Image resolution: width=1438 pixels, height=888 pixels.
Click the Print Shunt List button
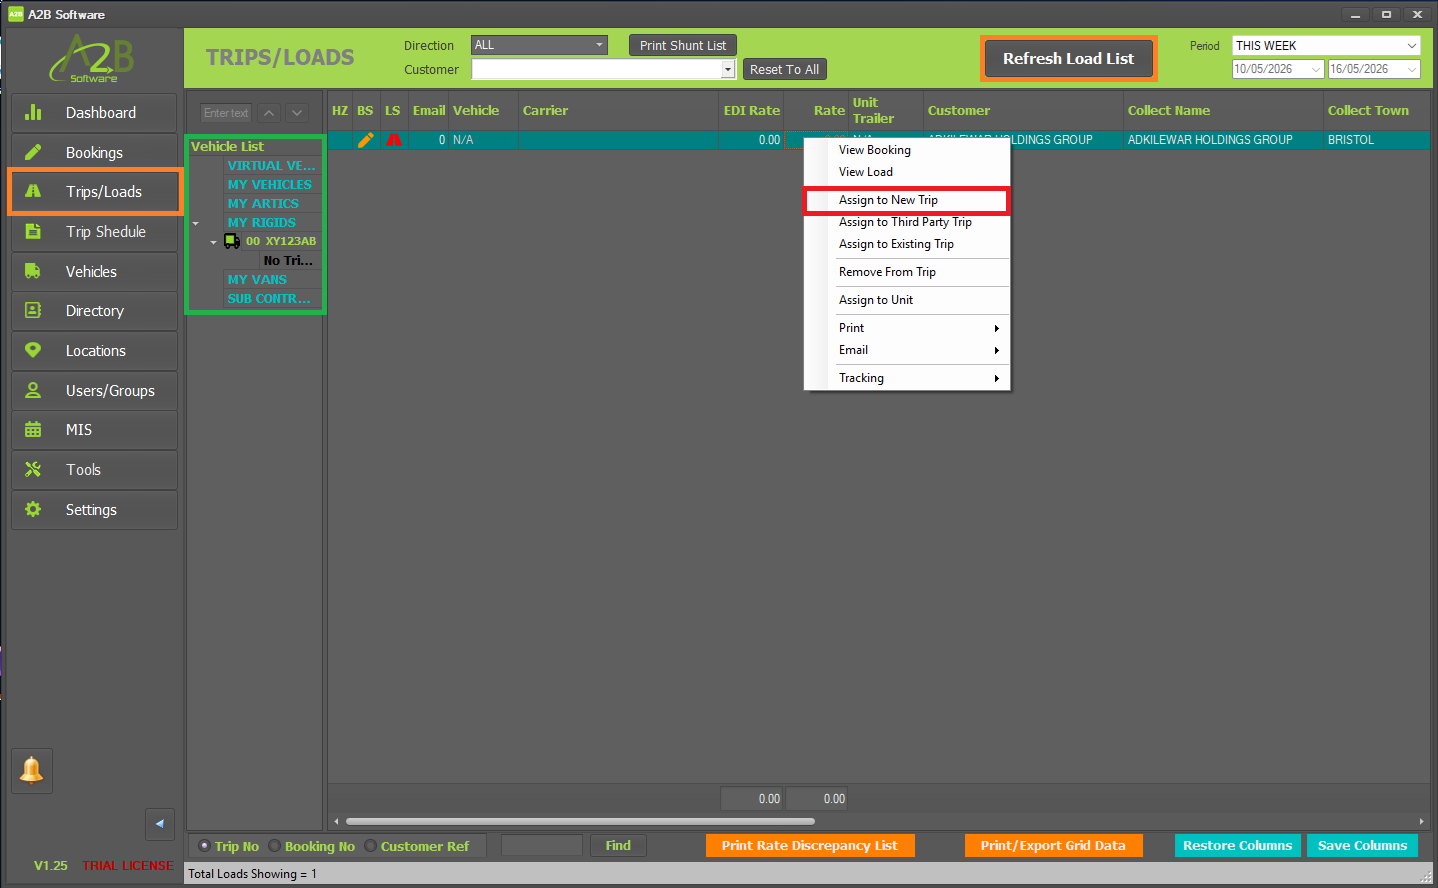point(683,45)
